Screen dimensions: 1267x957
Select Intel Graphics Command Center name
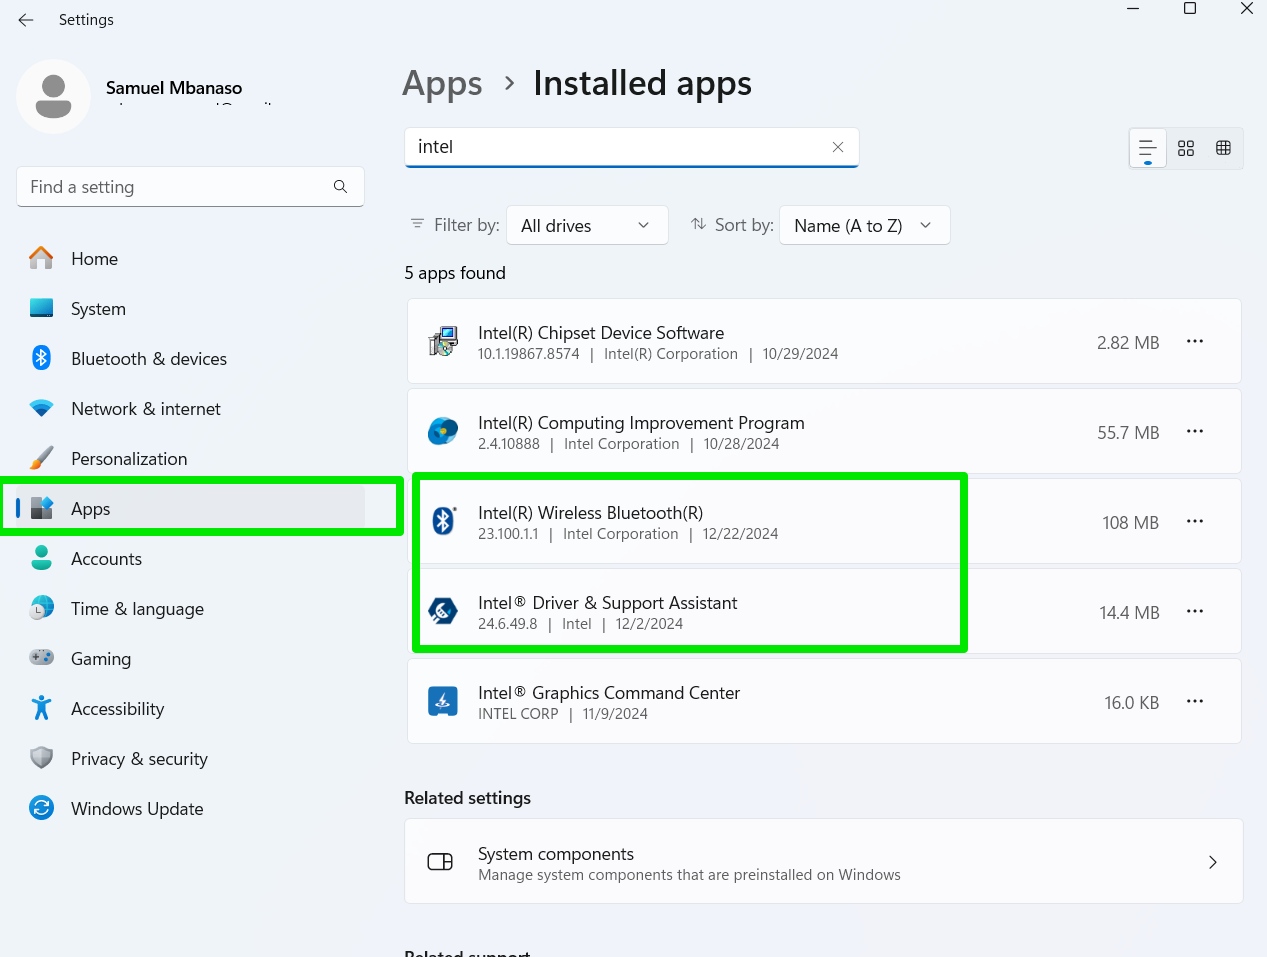tap(609, 693)
